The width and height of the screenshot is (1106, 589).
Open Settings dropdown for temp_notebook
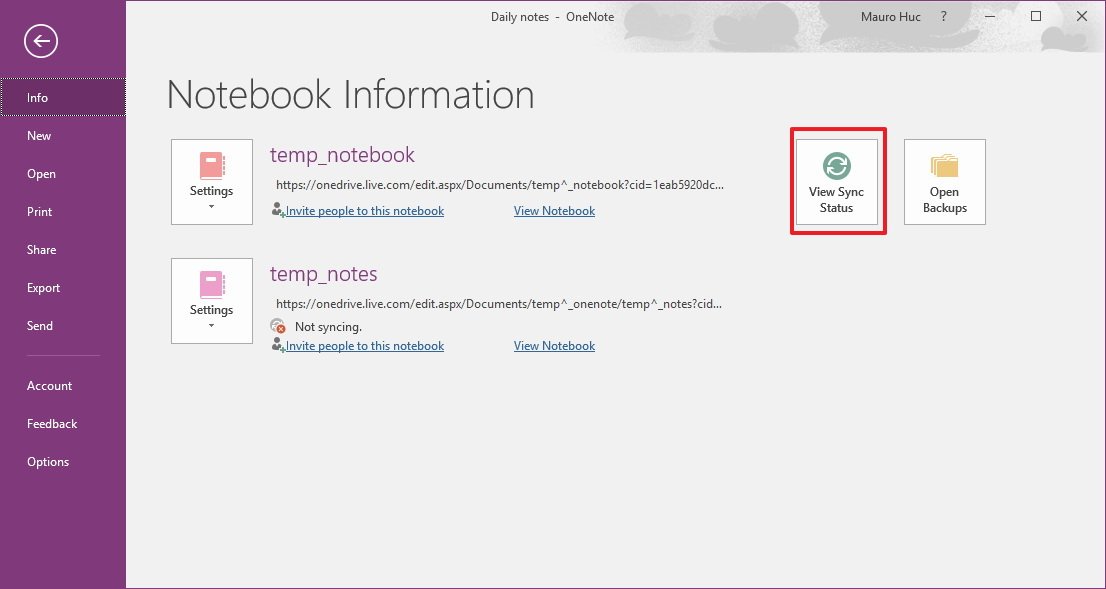[x=212, y=182]
